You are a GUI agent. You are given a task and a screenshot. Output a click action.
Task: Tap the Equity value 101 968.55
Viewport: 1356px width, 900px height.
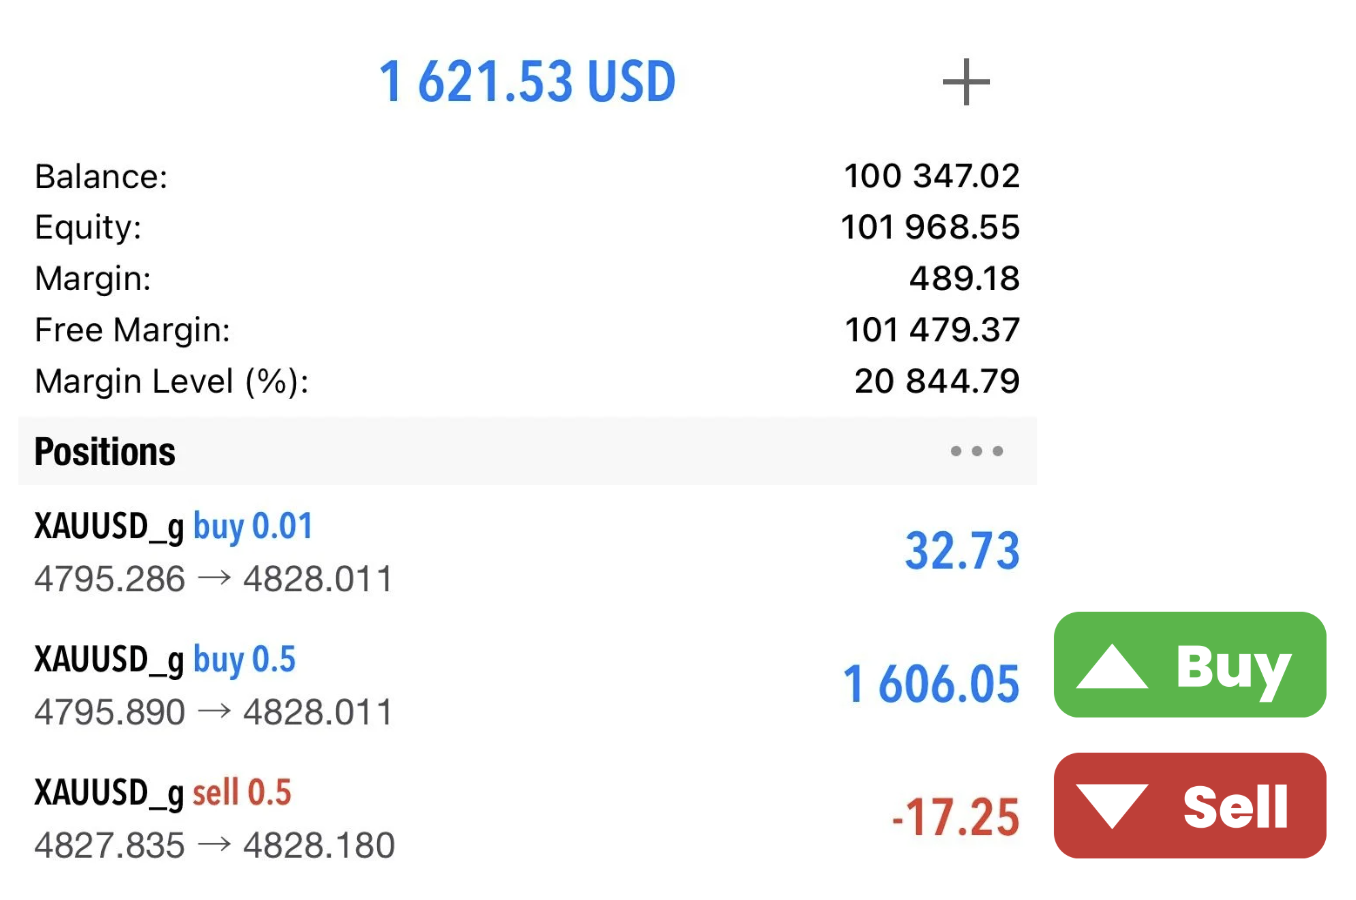point(930,227)
